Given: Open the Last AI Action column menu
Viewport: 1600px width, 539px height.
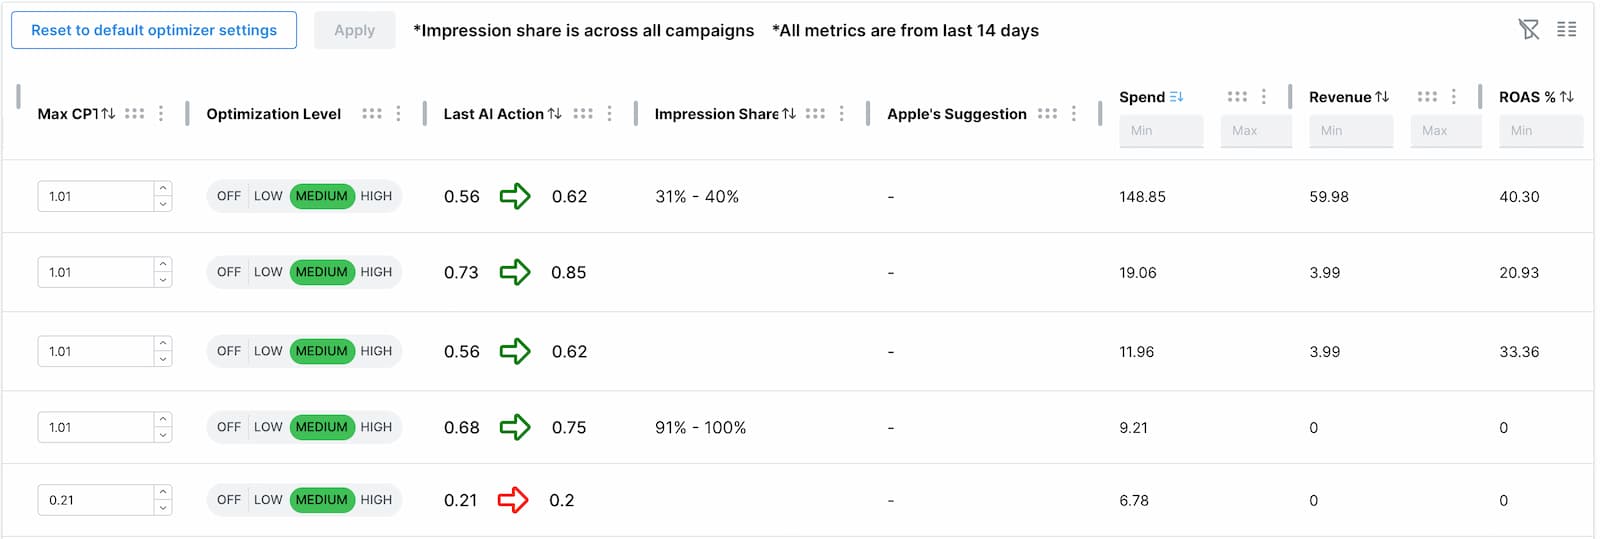Looking at the screenshot, I should [609, 114].
